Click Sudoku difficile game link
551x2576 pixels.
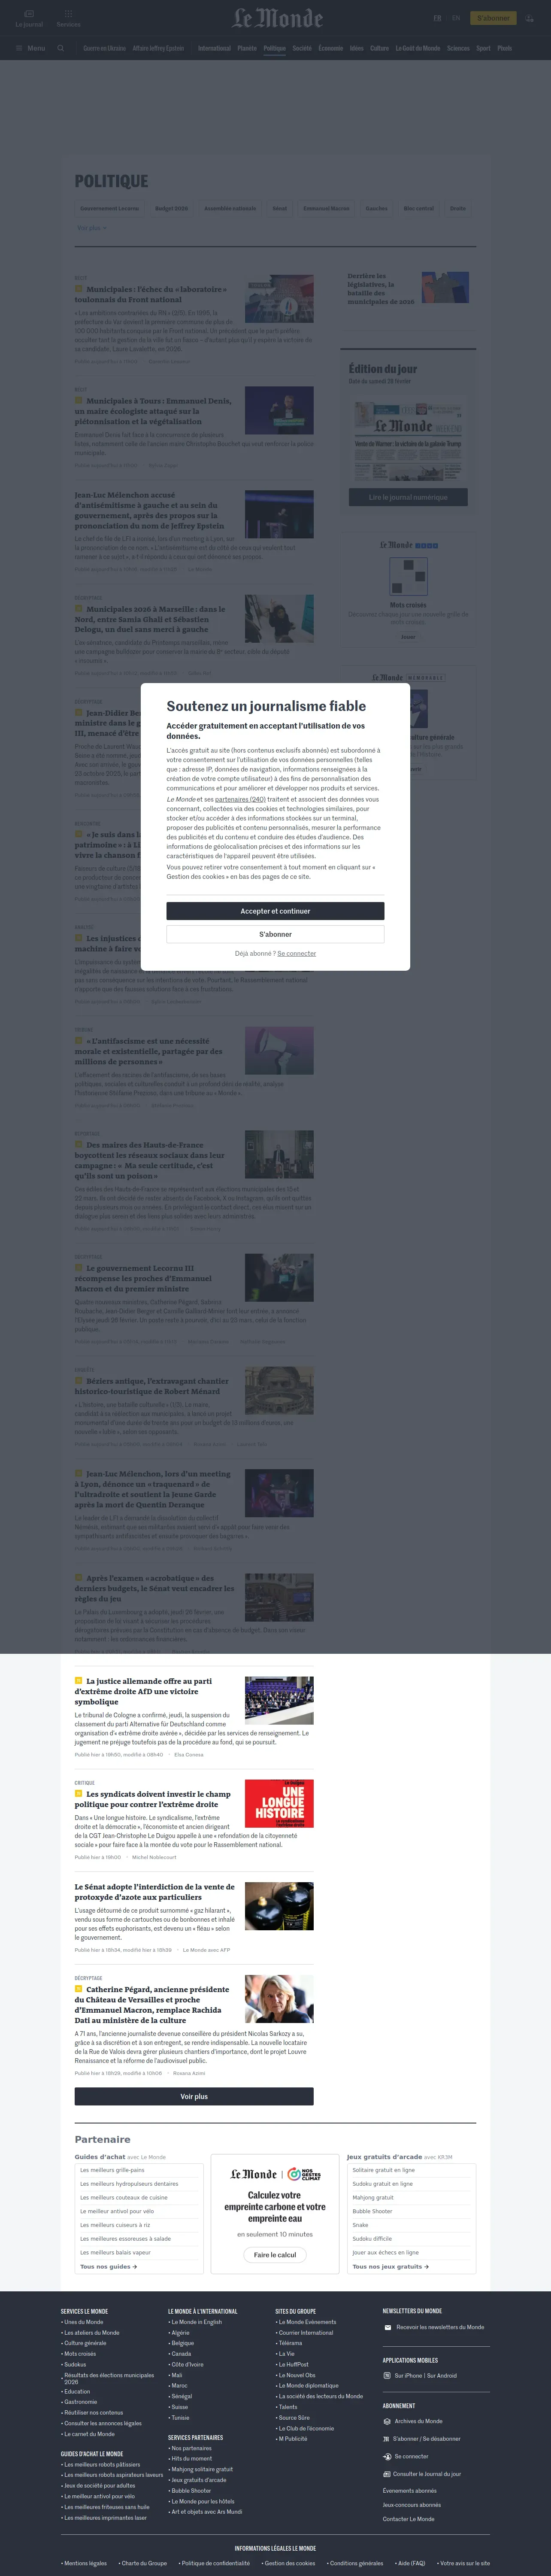(372, 2238)
